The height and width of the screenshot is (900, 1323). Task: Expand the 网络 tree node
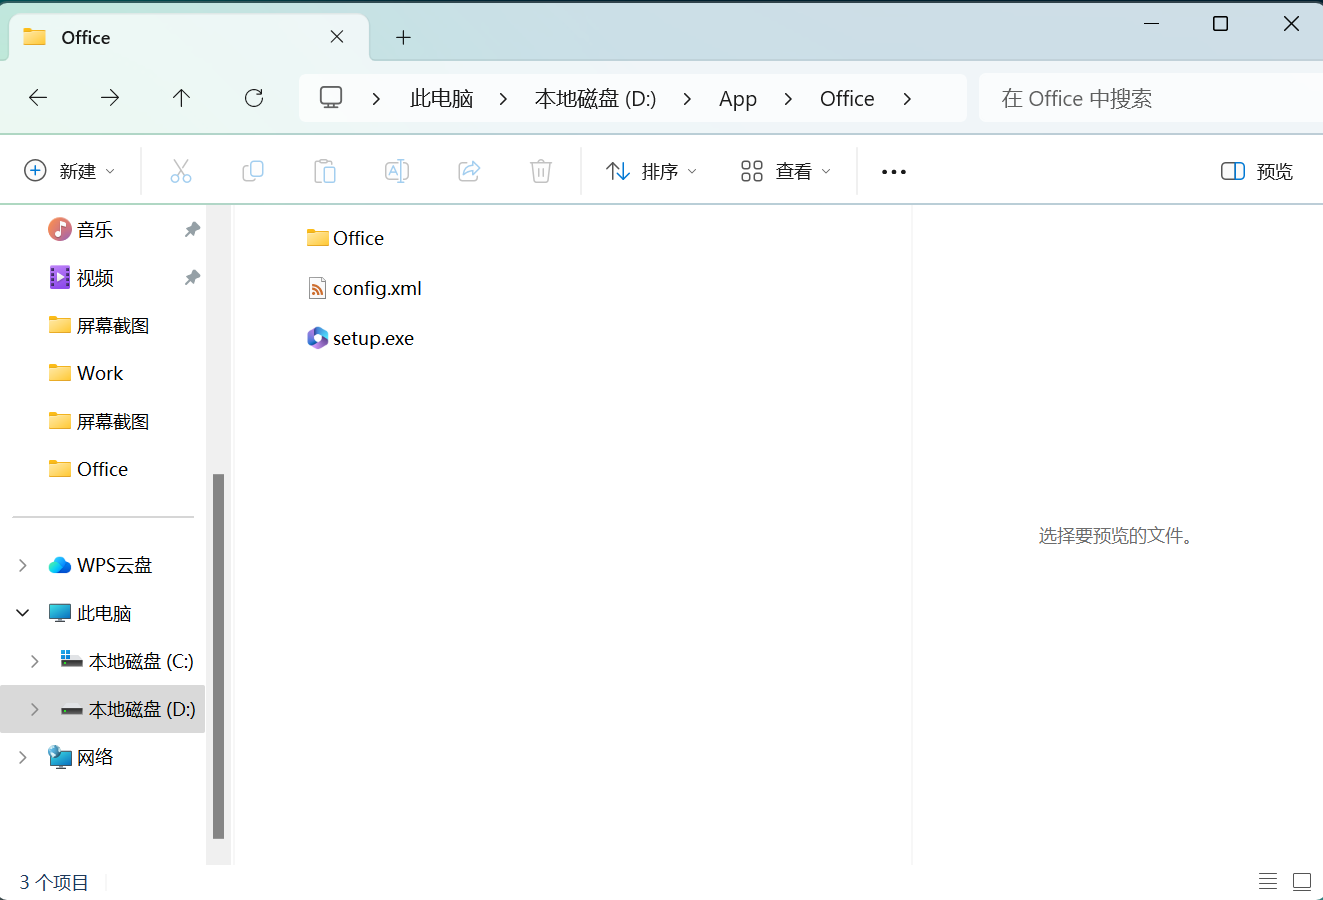pos(23,757)
